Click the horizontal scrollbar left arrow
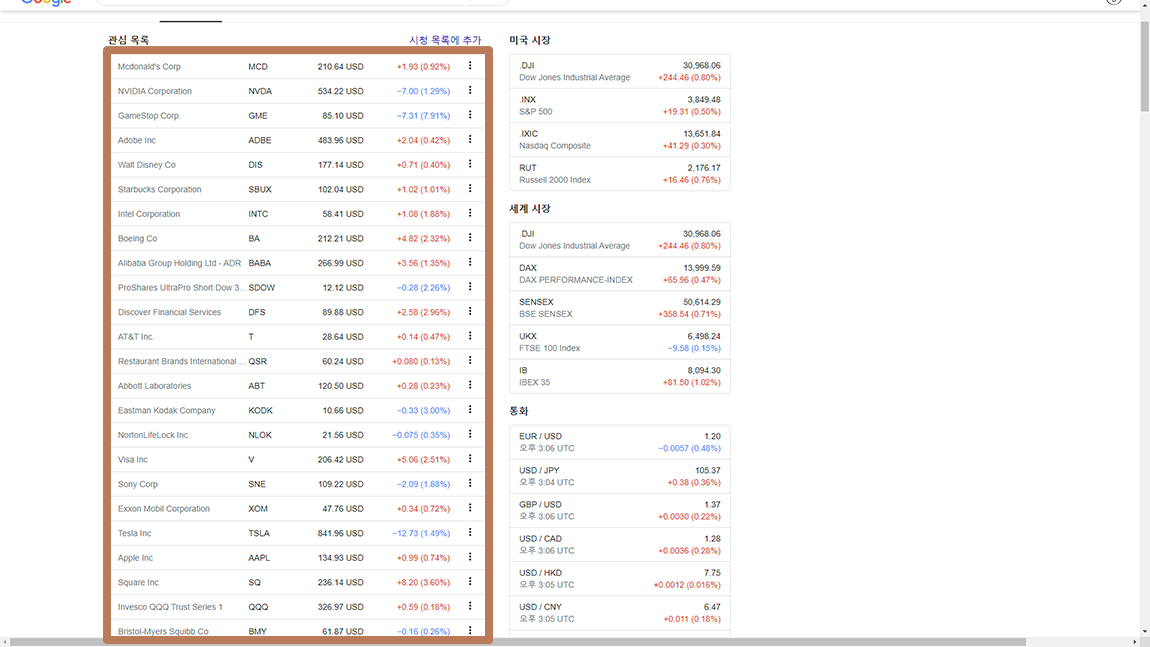Screen dimensions: 1150x647 (x=5, y=642)
